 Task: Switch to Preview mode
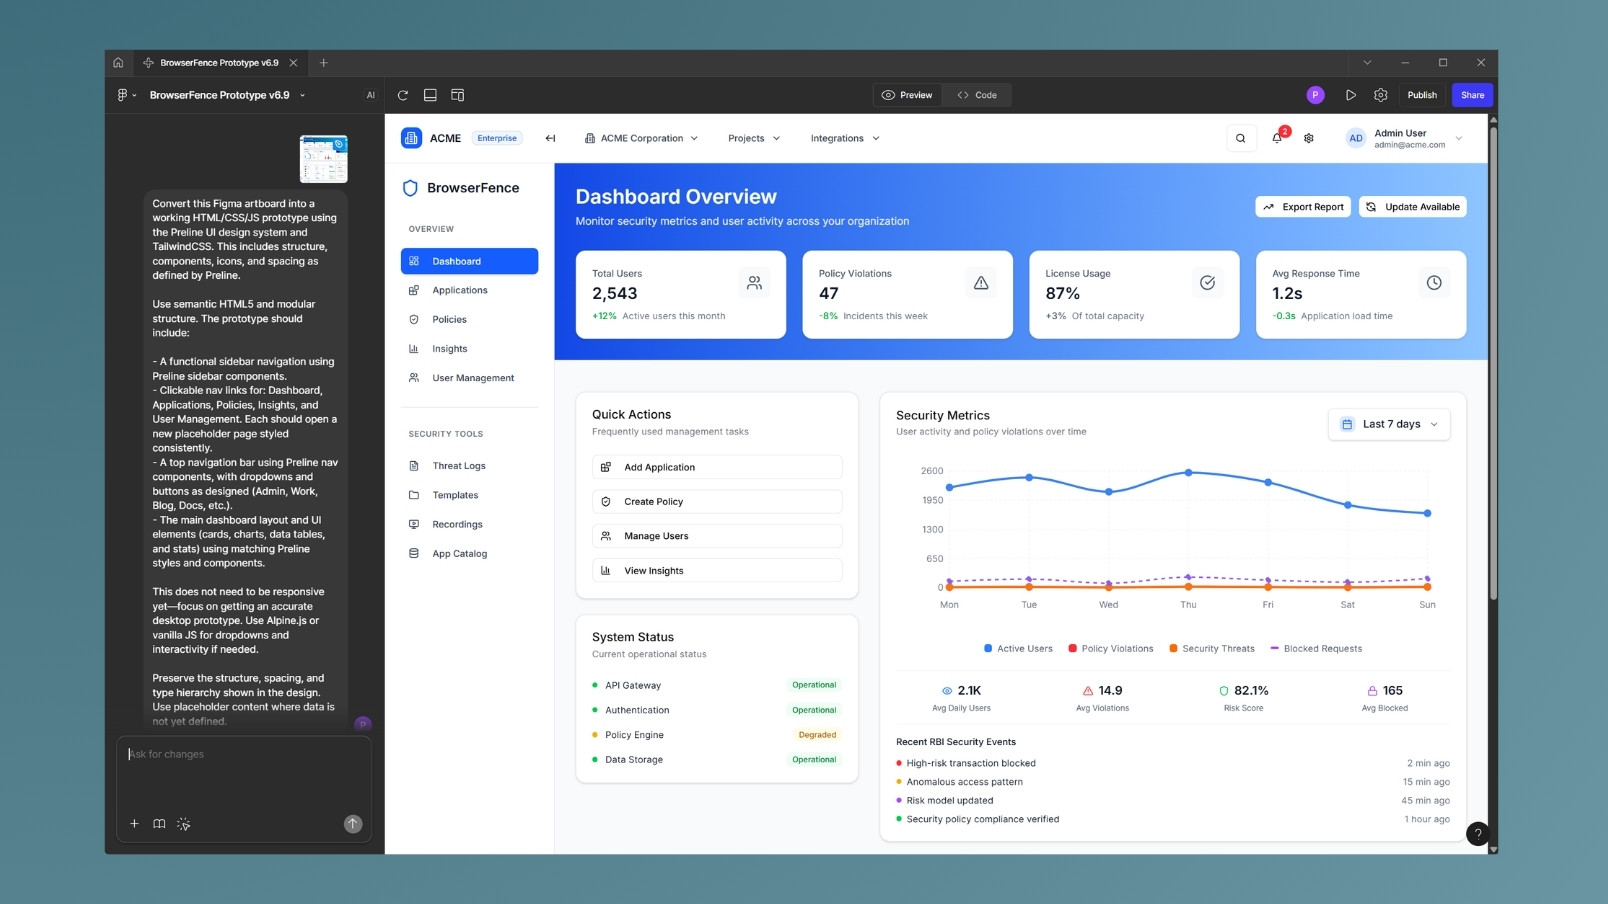[x=907, y=95]
